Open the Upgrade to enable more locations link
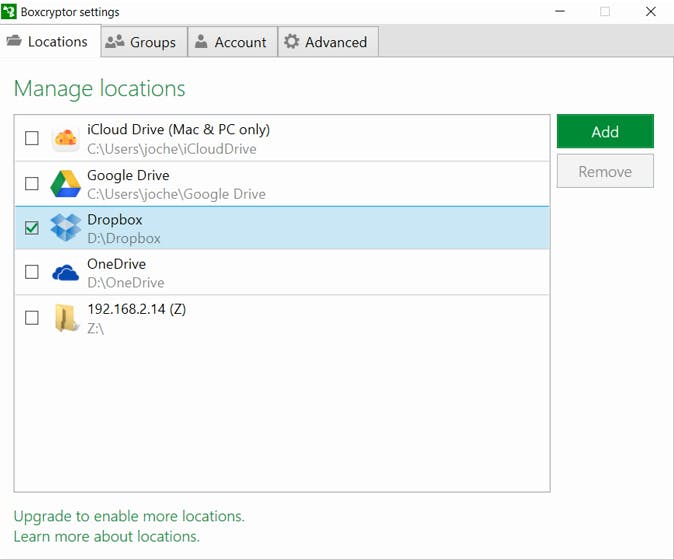The height and width of the screenshot is (560, 674). pyautogui.click(x=129, y=516)
